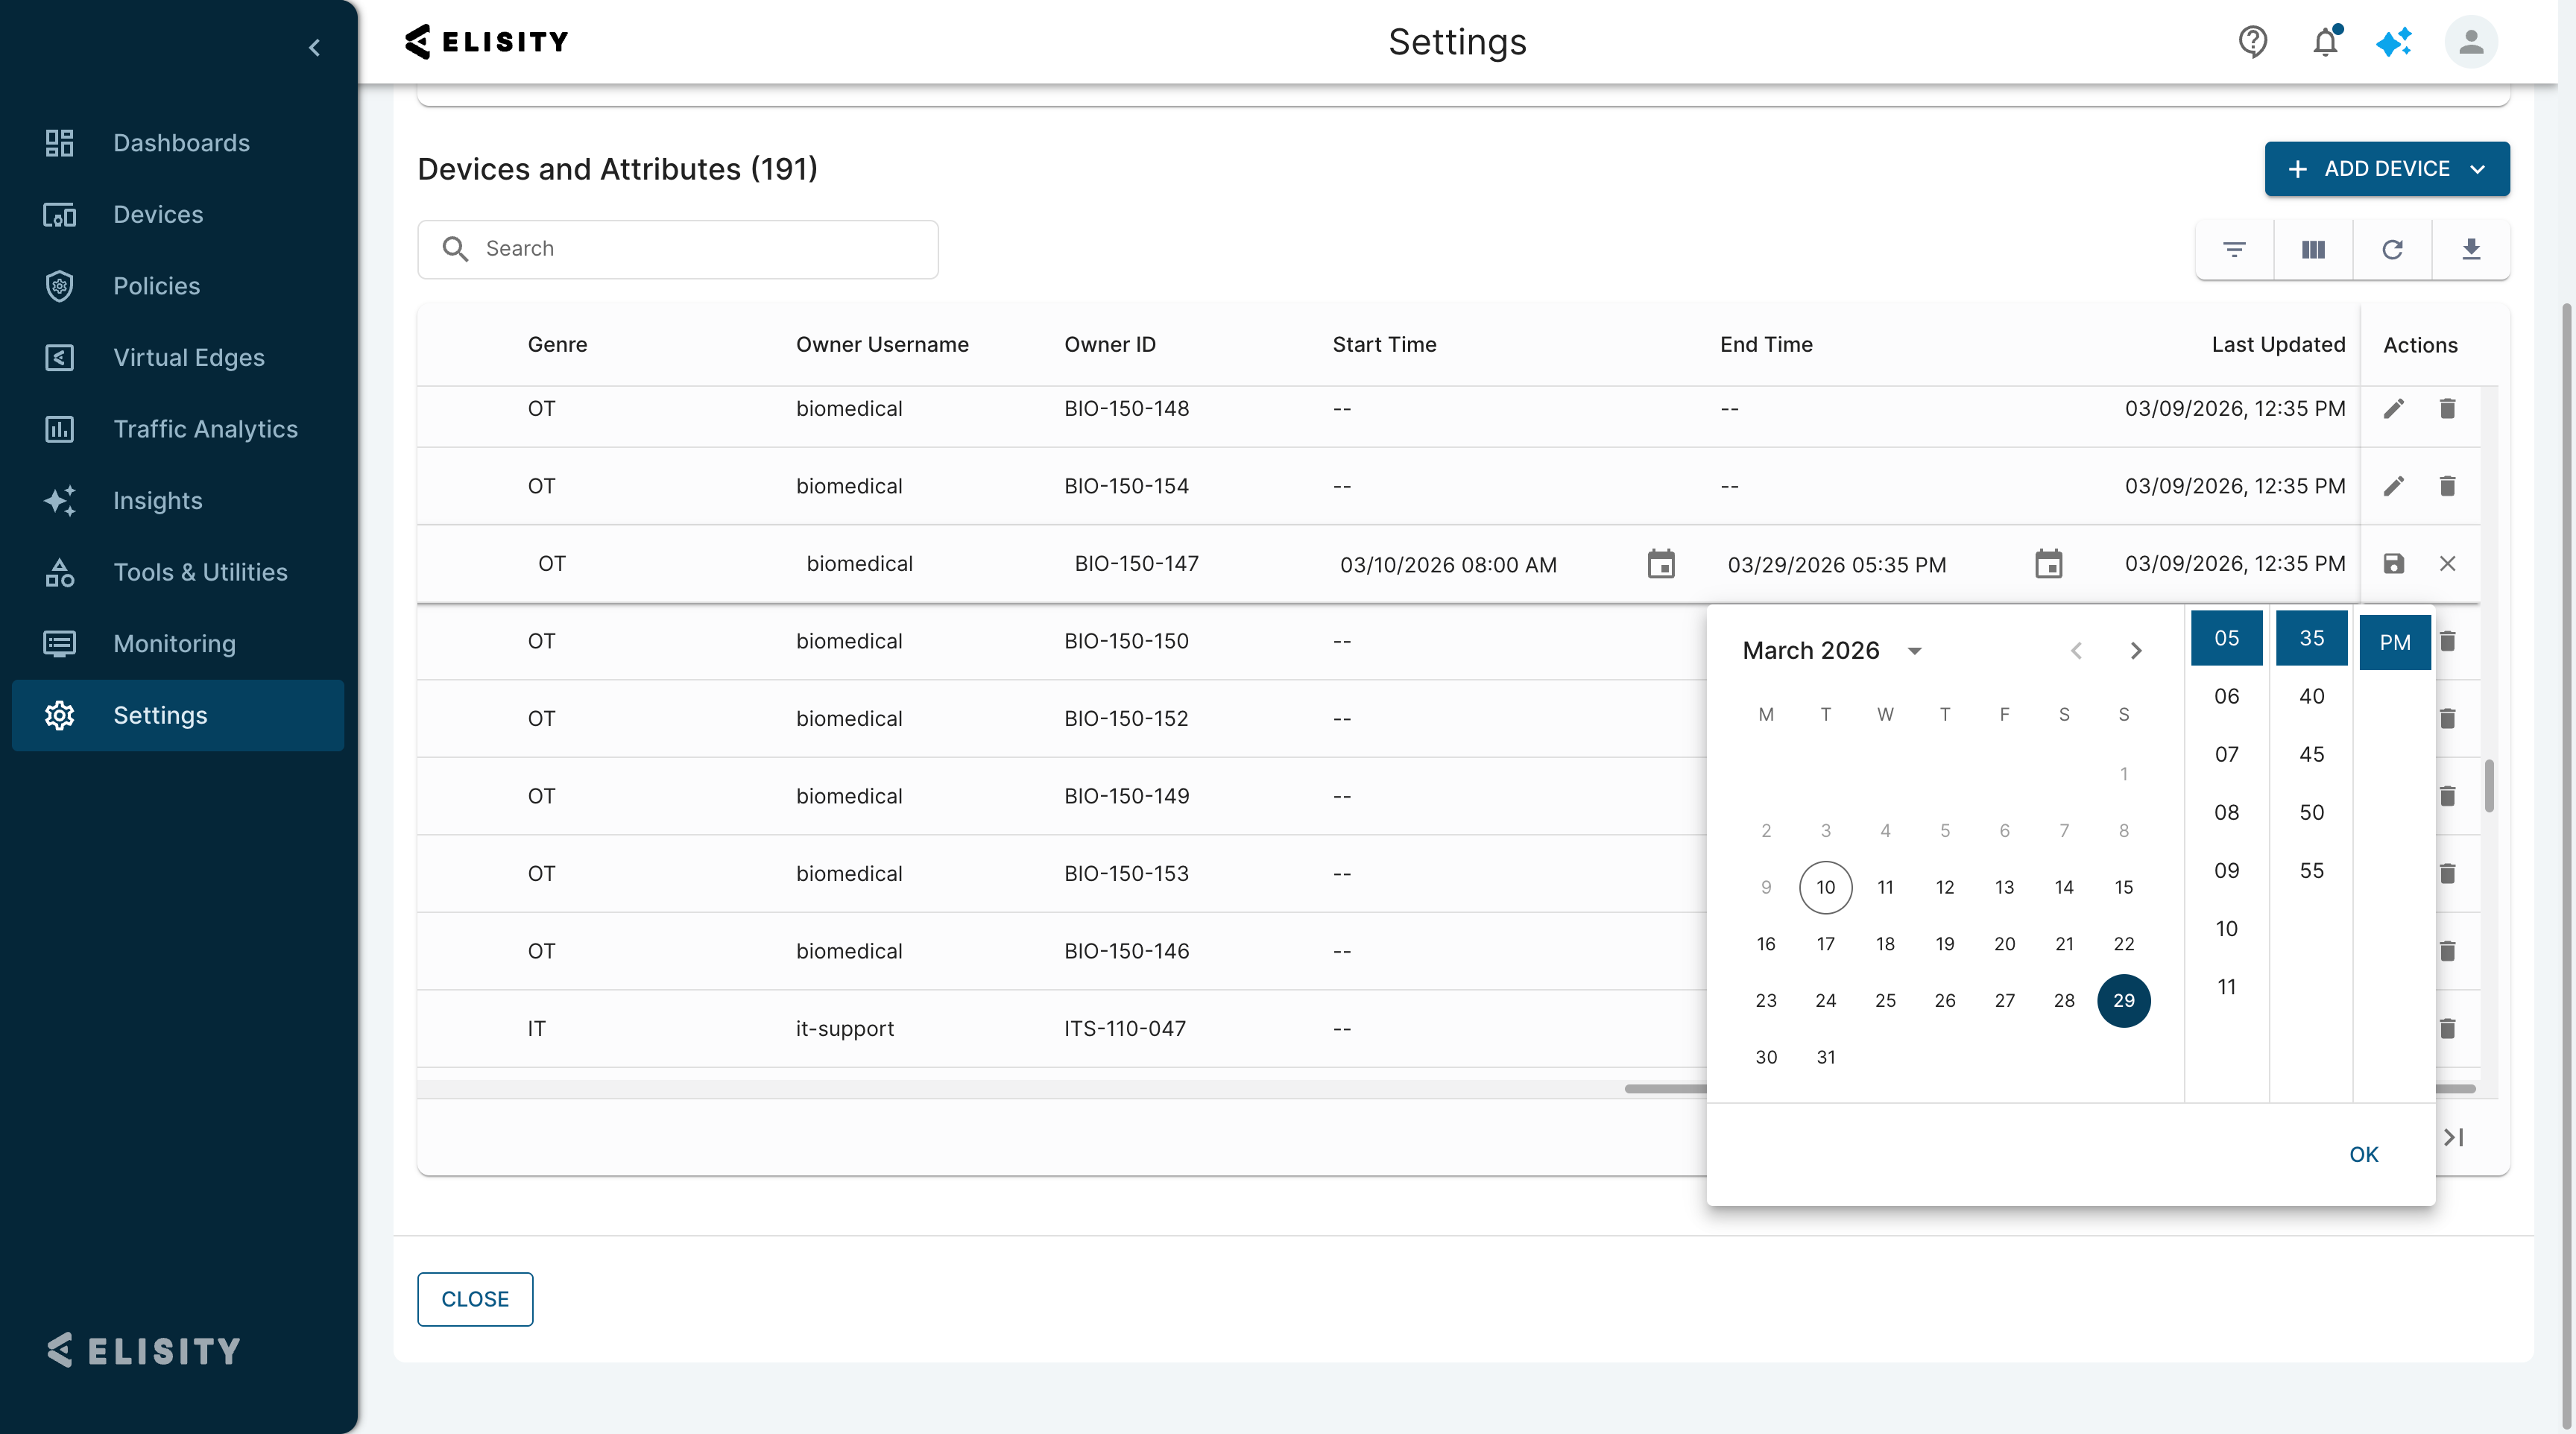Click the filter icon above the table

click(x=2234, y=249)
